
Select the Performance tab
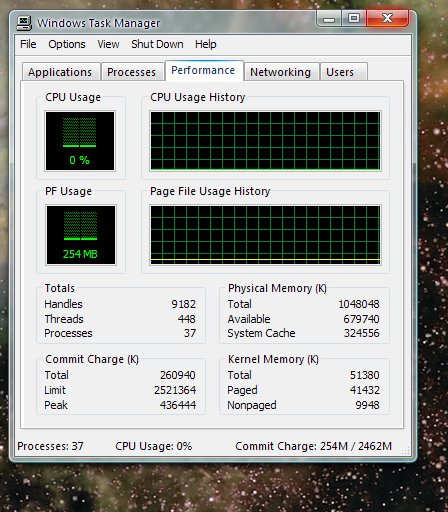tap(203, 70)
